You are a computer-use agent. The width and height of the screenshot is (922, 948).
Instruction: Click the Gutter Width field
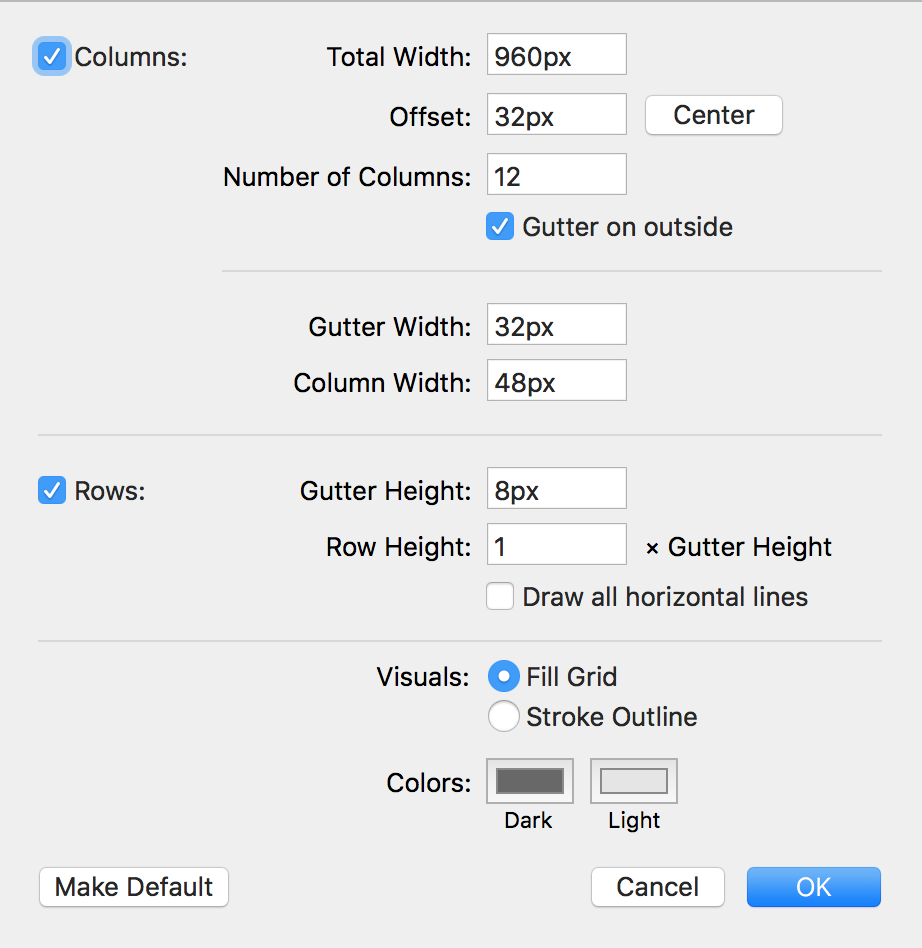tap(556, 325)
